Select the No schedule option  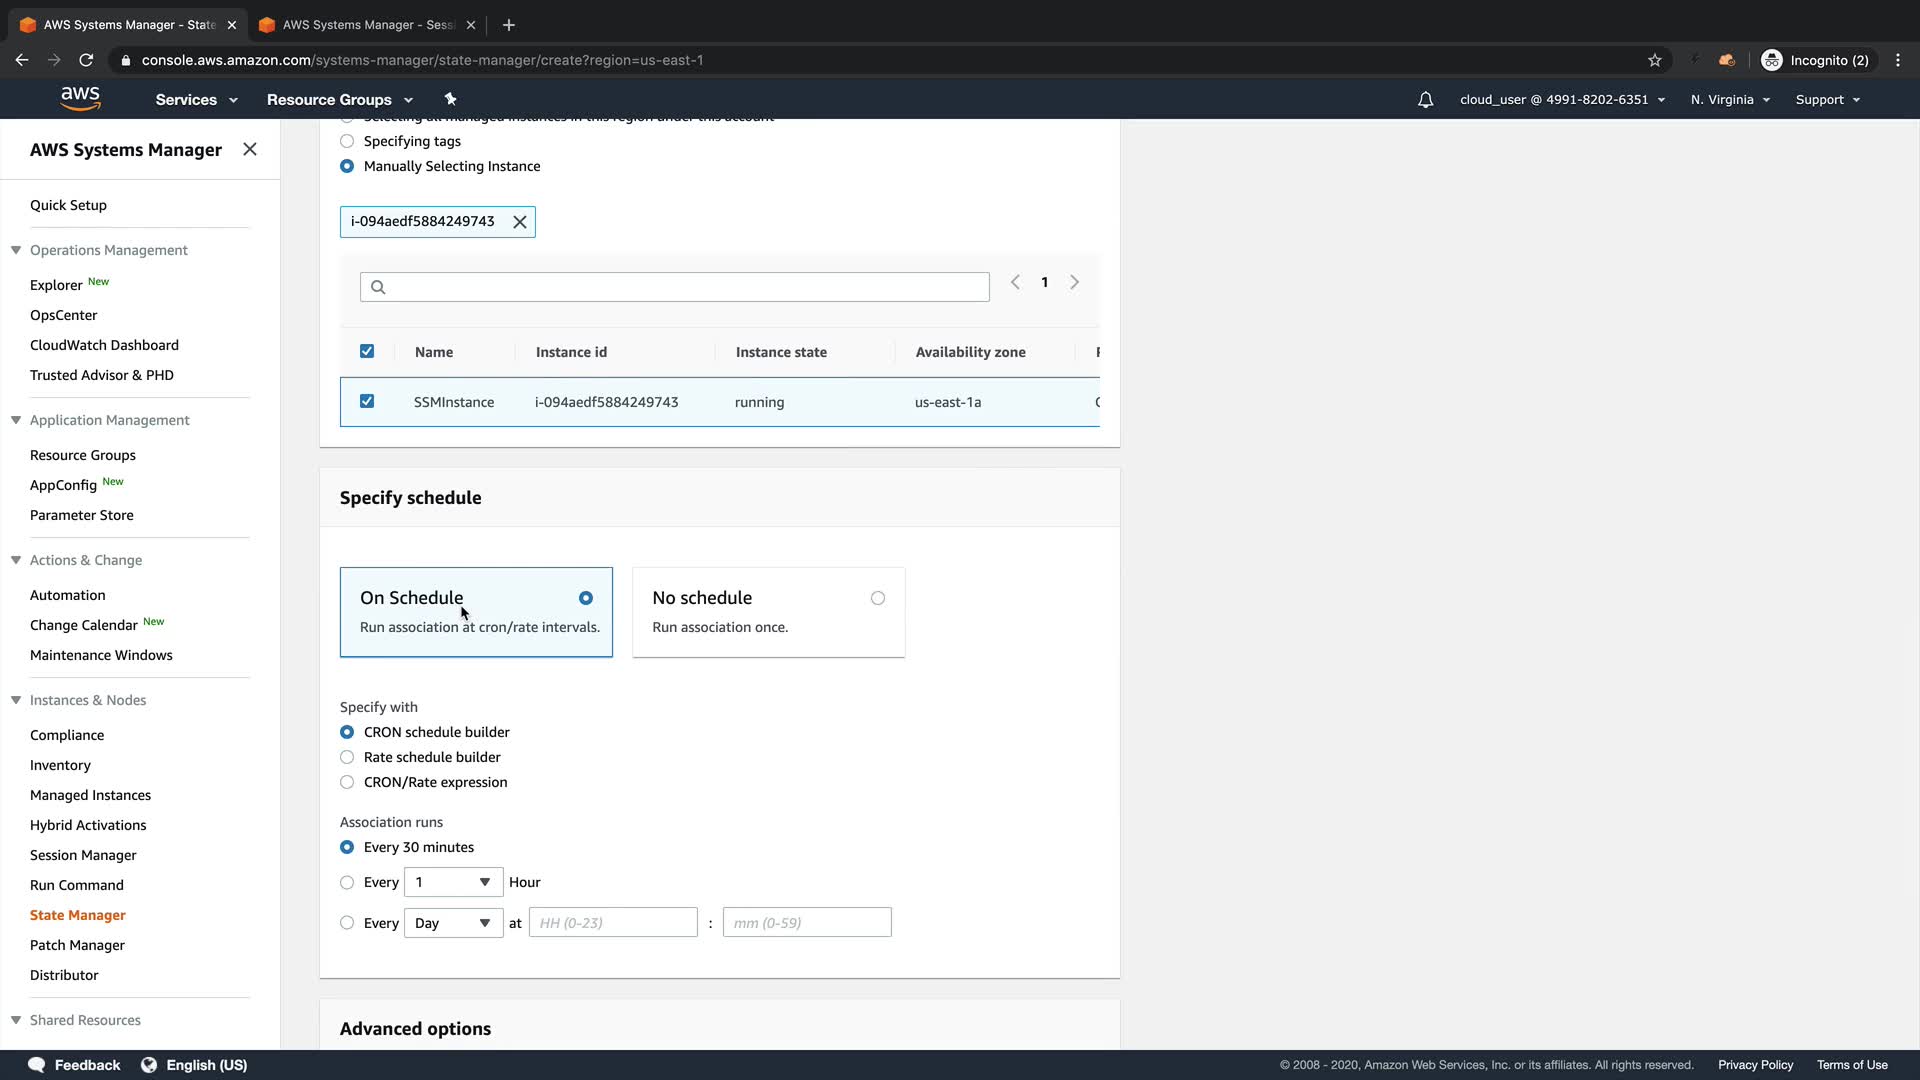(877, 598)
